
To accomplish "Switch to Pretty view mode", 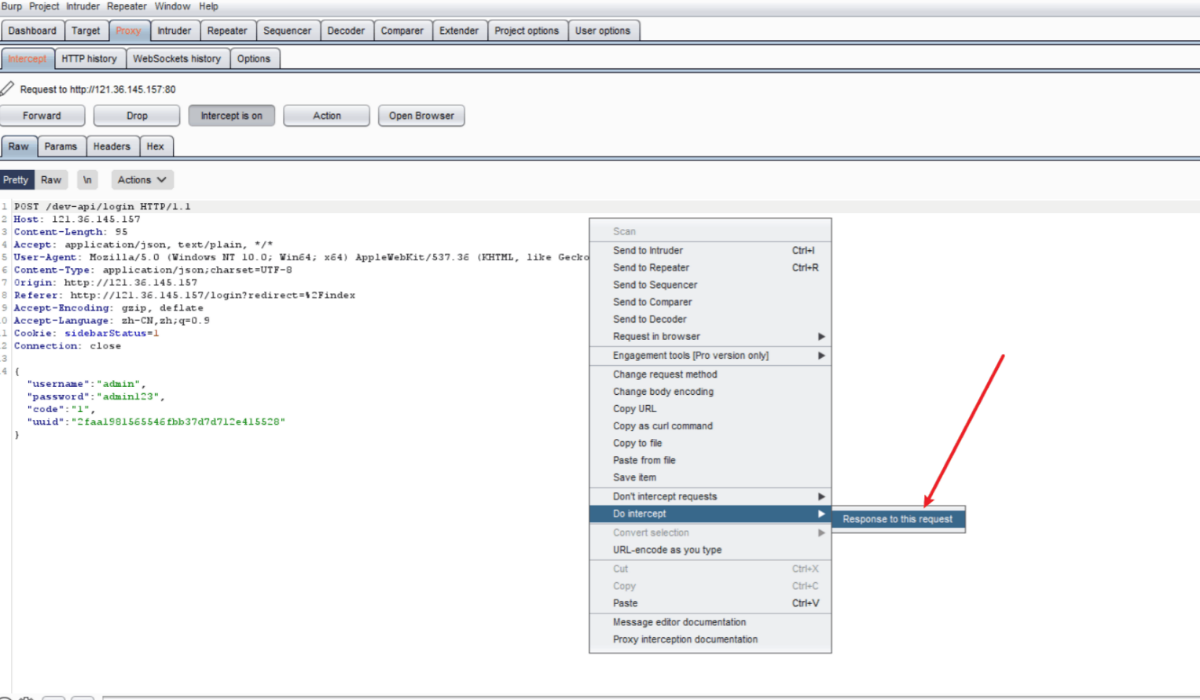I will 16,180.
